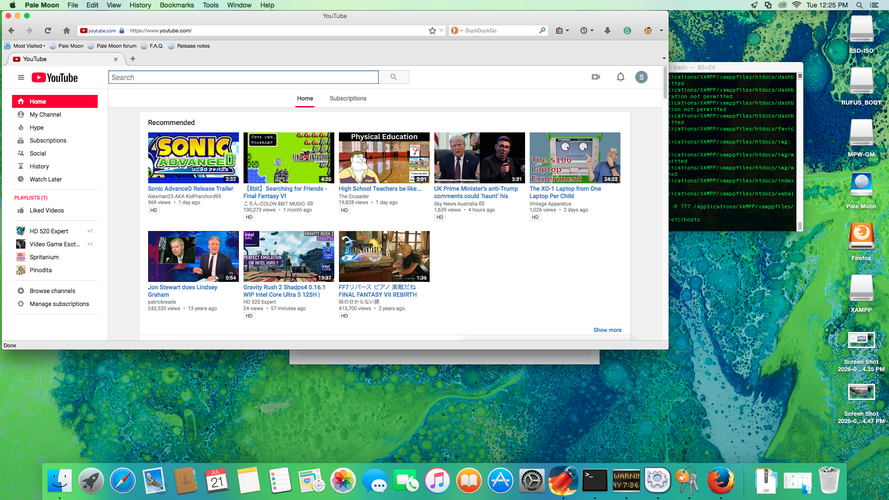Open Watch Later in sidebar
889x500 pixels.
point(45,179)
